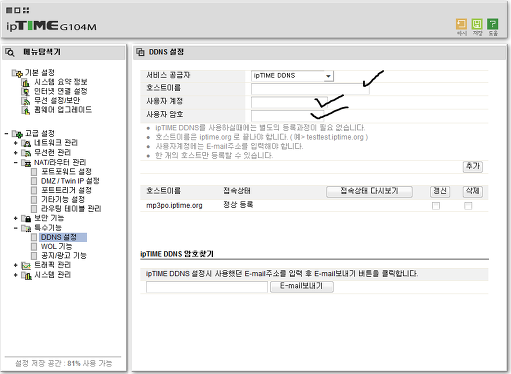Click the 추가 button

click(x=473, y=166)
